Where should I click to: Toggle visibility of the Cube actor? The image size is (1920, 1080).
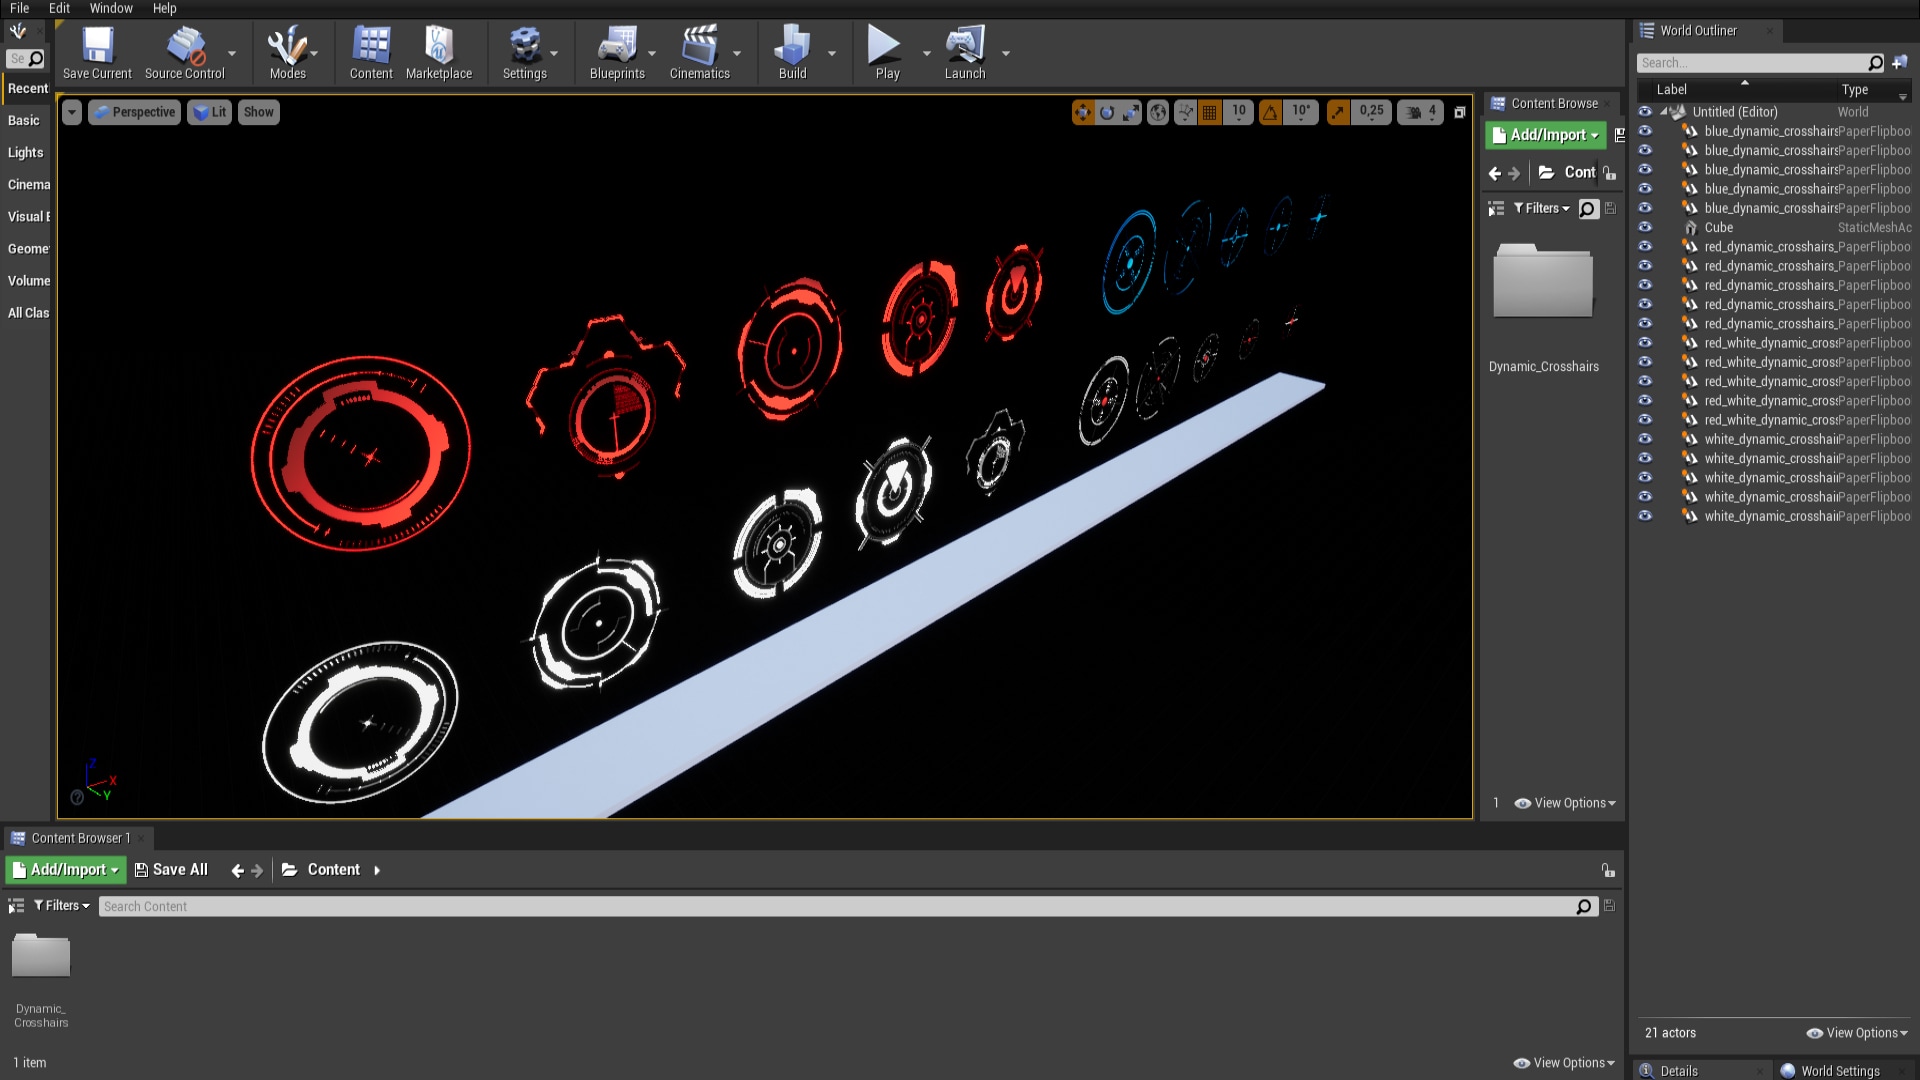(1645, 227)
